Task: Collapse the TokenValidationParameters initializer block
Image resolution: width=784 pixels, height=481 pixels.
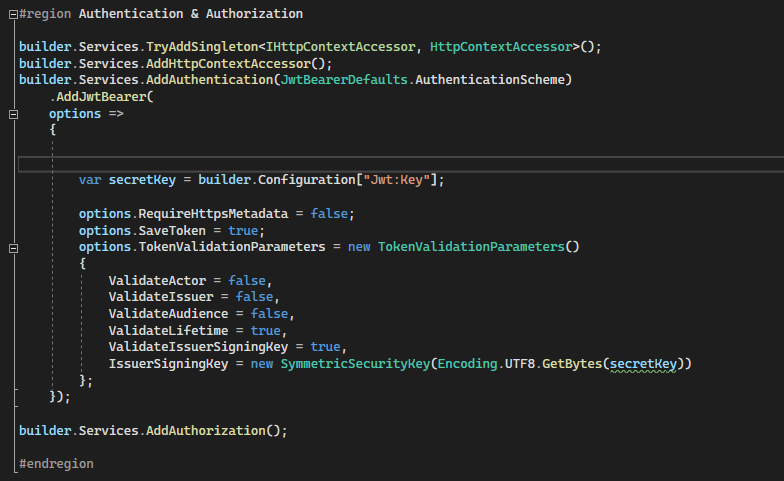Action: pyautogui.click(x=14, y=248)
